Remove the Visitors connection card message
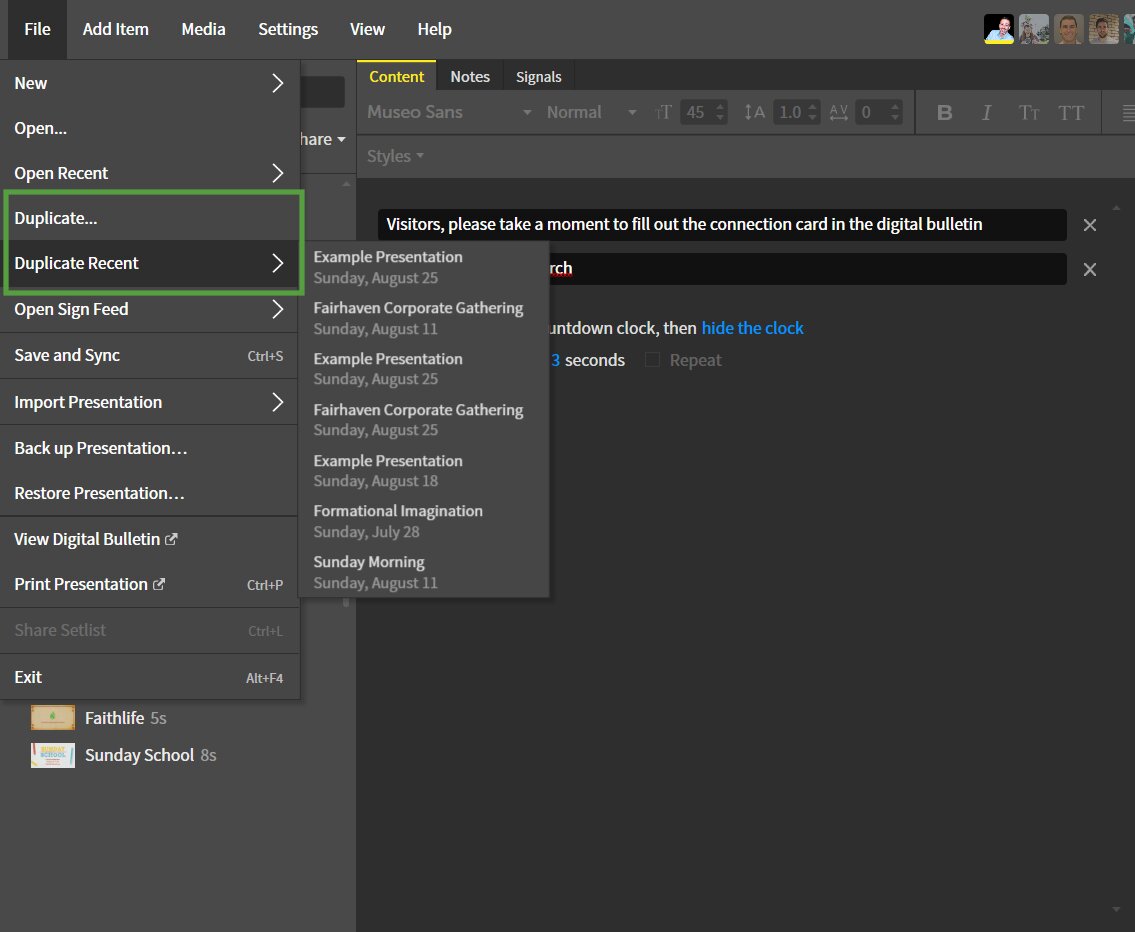 point(1090,225)
